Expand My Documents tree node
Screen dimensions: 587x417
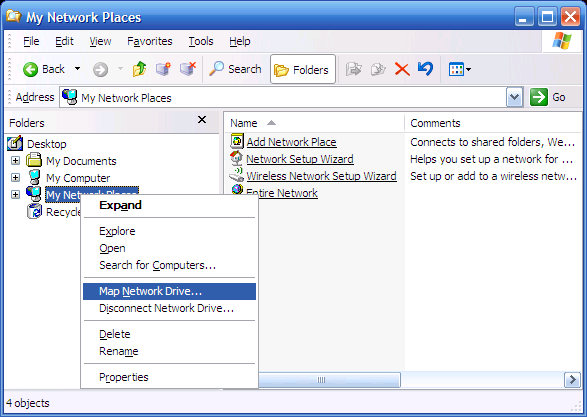coord(15,161)
